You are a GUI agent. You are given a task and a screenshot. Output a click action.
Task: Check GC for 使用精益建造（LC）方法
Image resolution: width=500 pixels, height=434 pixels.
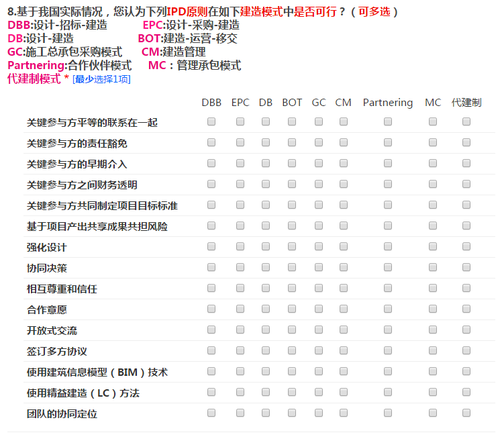[319, 392]
